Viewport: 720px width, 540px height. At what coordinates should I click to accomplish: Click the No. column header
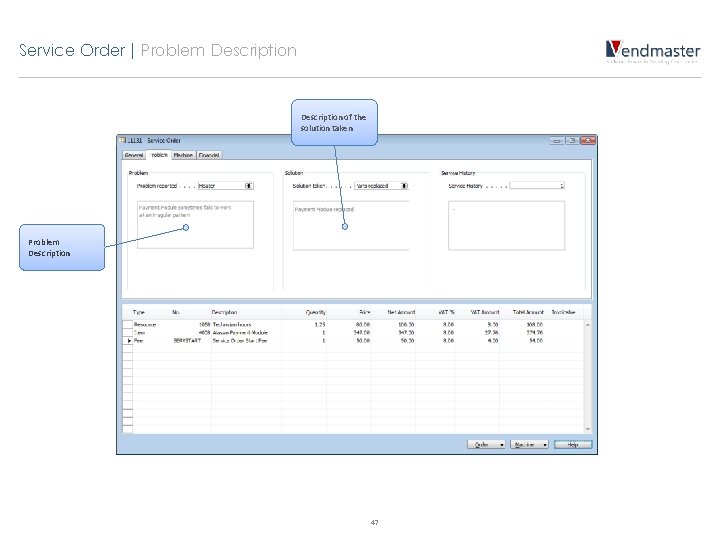pos(176,312)
